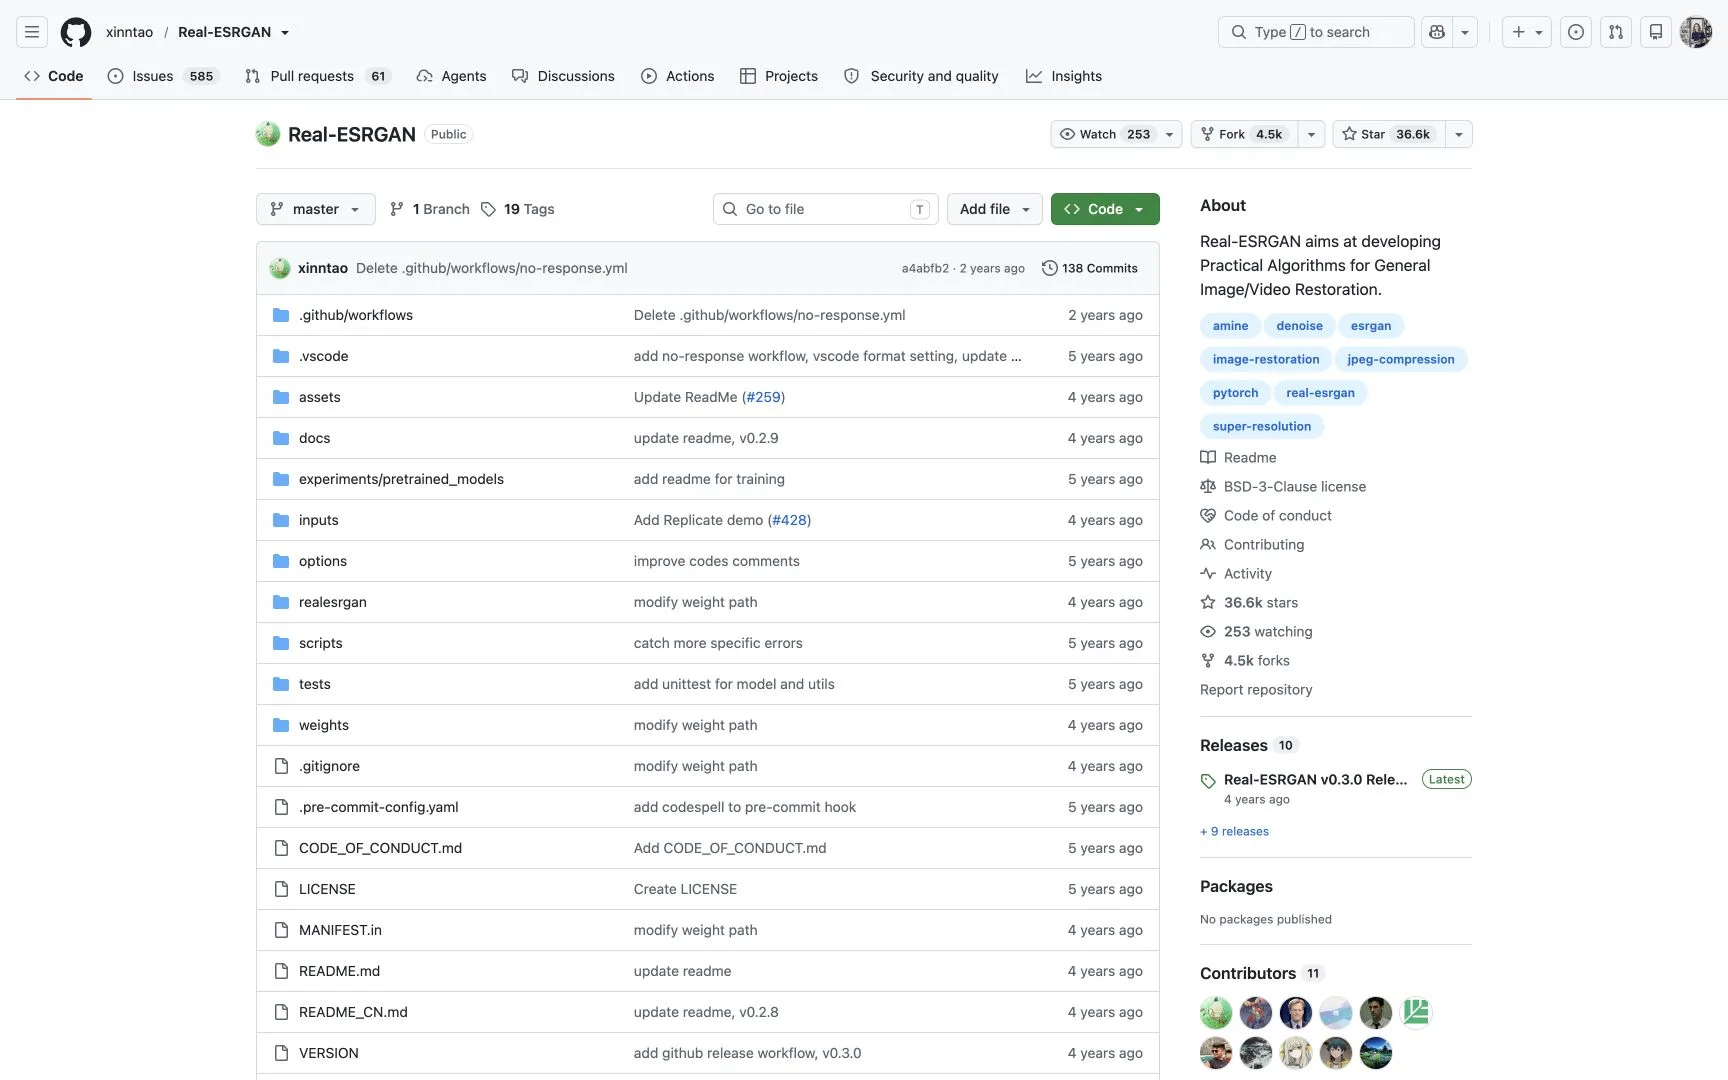Click the green chart contributor avatar
The width and height of the screenshot is (1728, 1080).
(x=1416, y=1013)
